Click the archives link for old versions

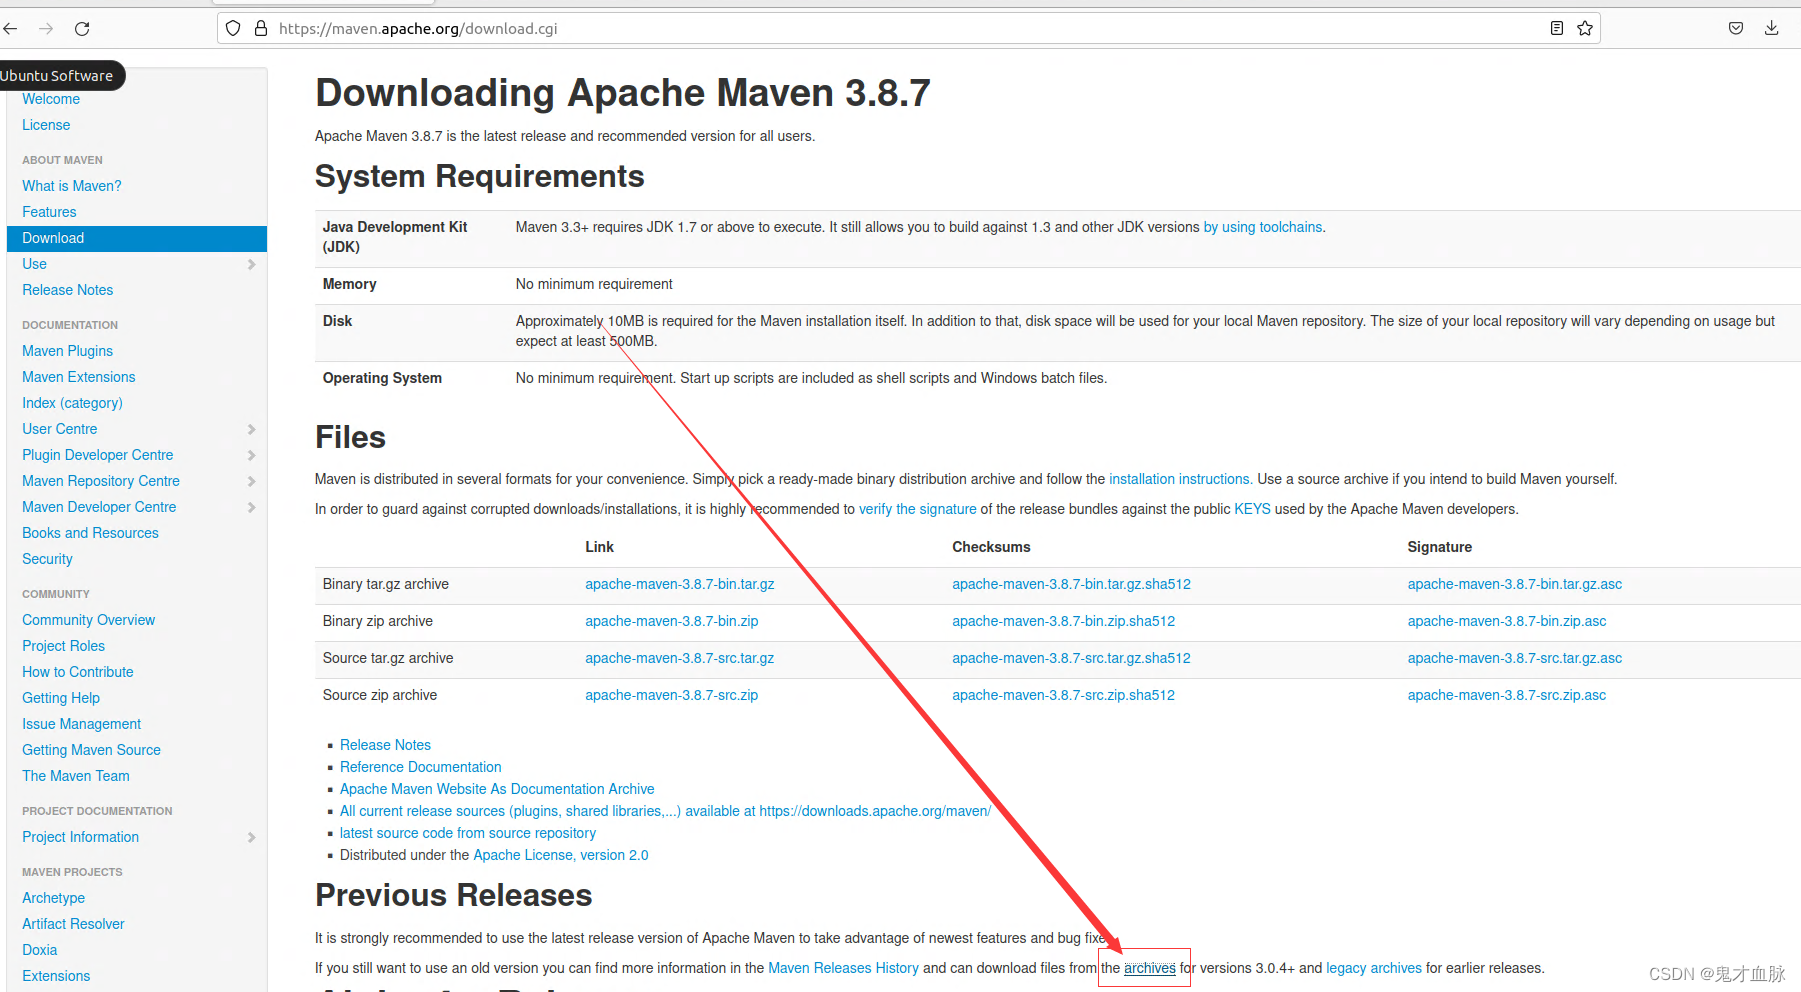point(1150,968)
